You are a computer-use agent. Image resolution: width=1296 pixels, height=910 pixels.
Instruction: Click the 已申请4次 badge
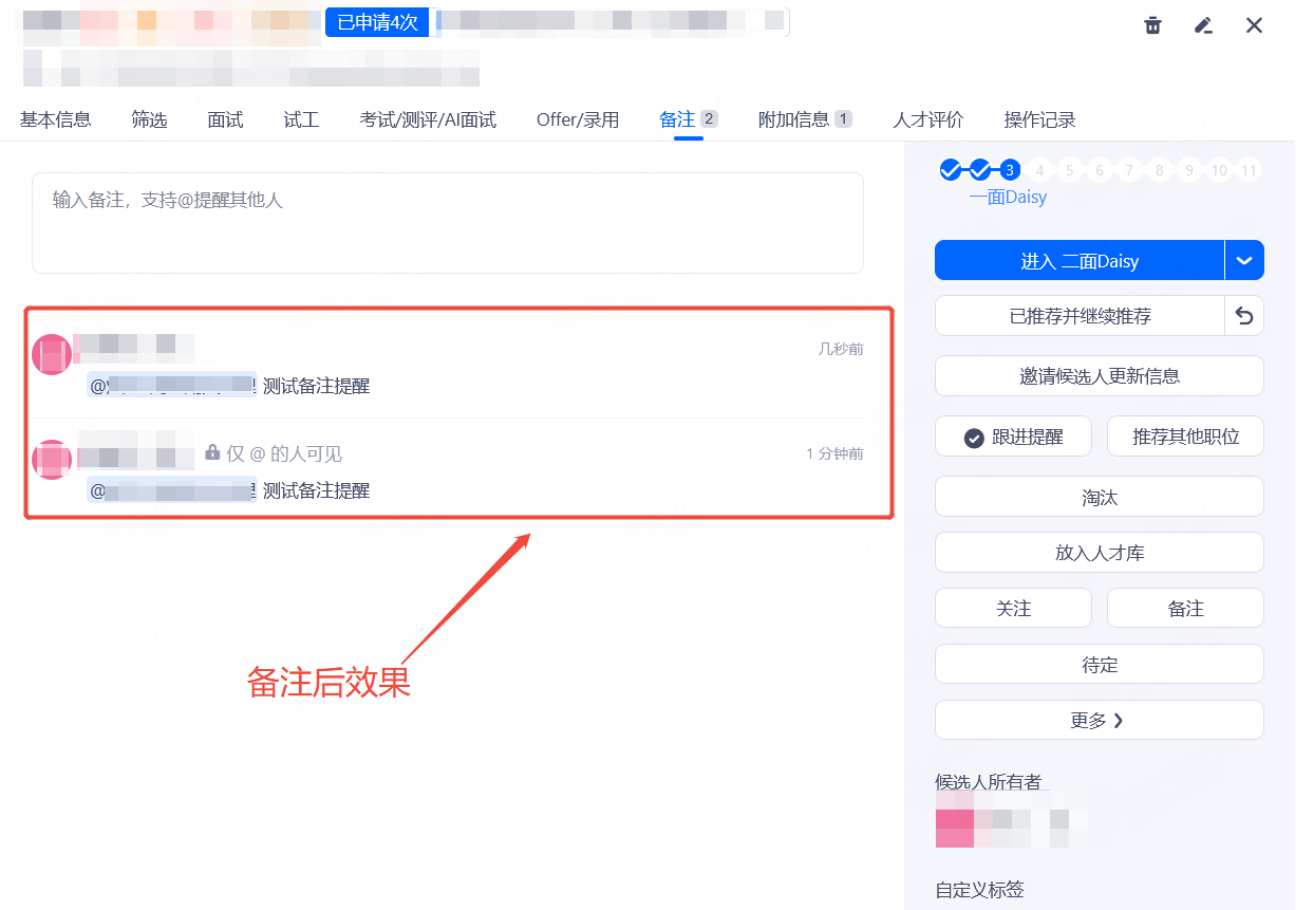tap(377, 22)
